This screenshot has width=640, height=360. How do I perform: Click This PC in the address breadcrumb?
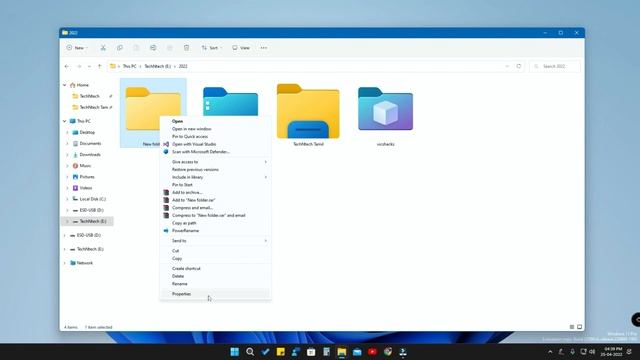click(x=129, y=66)
